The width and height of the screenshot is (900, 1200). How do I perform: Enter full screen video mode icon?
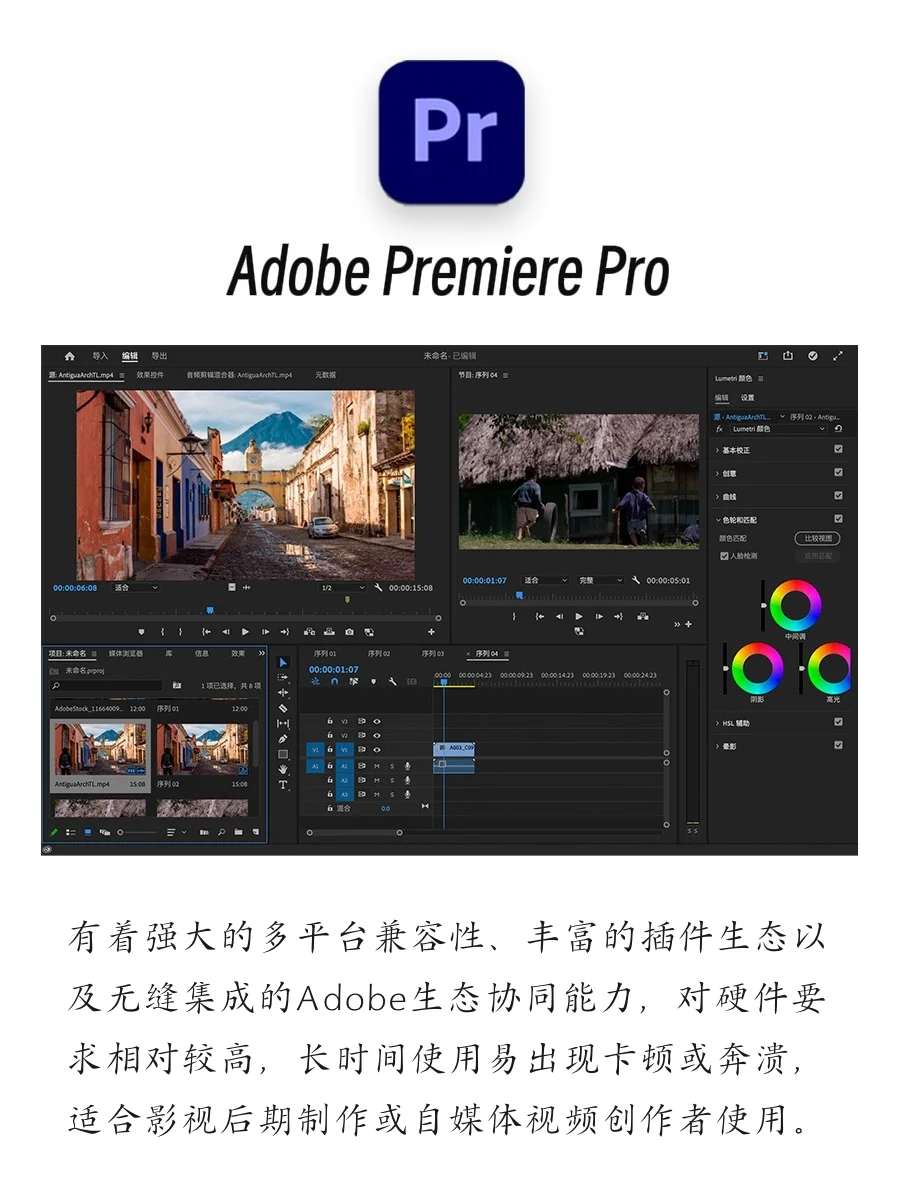[x=838, y=356]
